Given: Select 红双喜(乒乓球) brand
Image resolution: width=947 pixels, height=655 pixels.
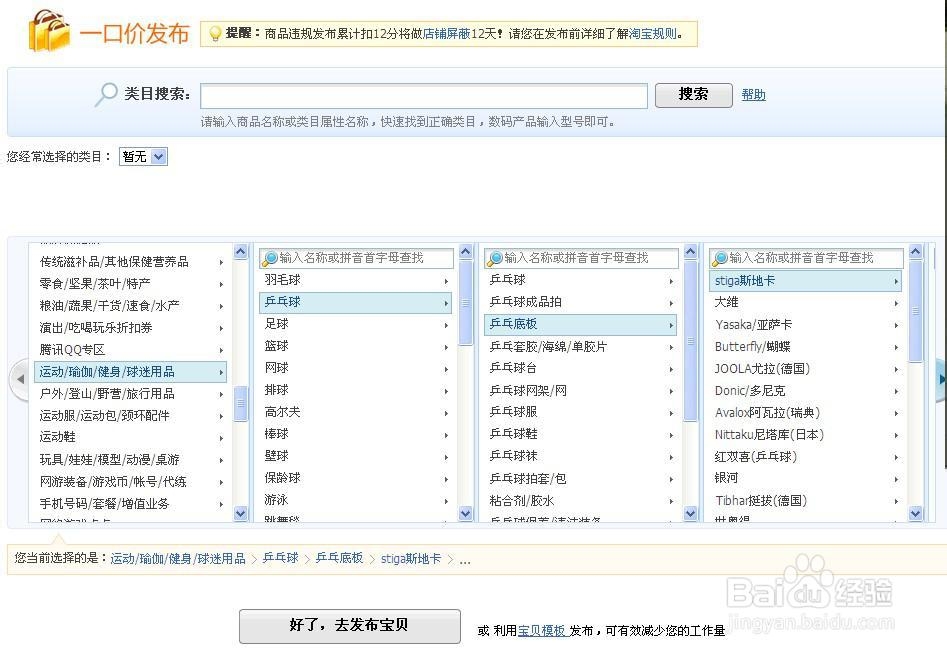Looking at the screenshot, I should click(806, 456).
